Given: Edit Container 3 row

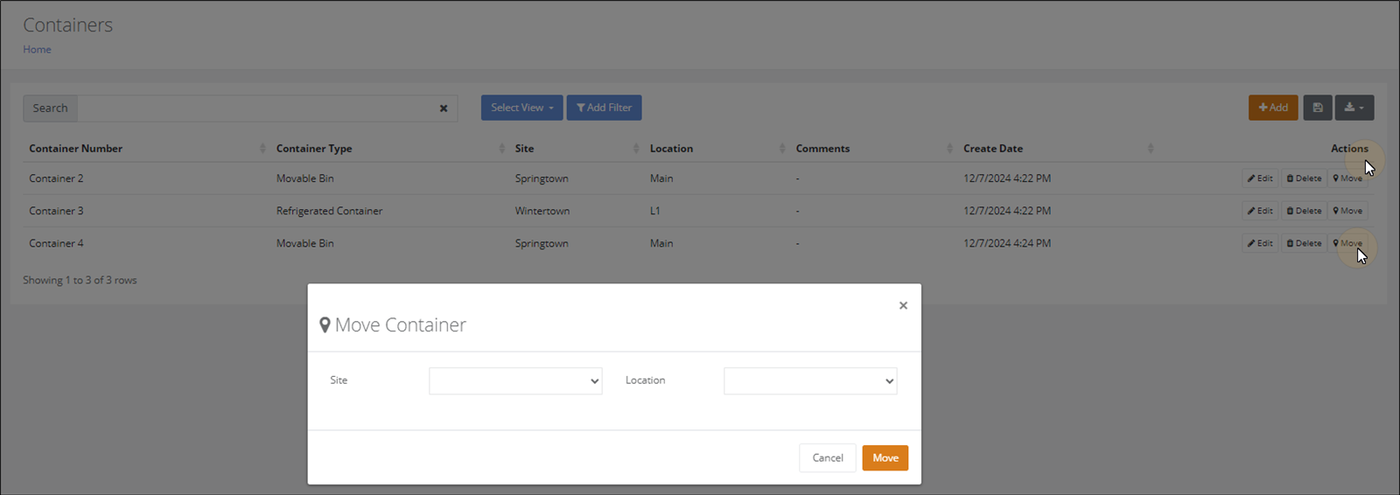Looking at the screenshot, I should point(1260,211).
